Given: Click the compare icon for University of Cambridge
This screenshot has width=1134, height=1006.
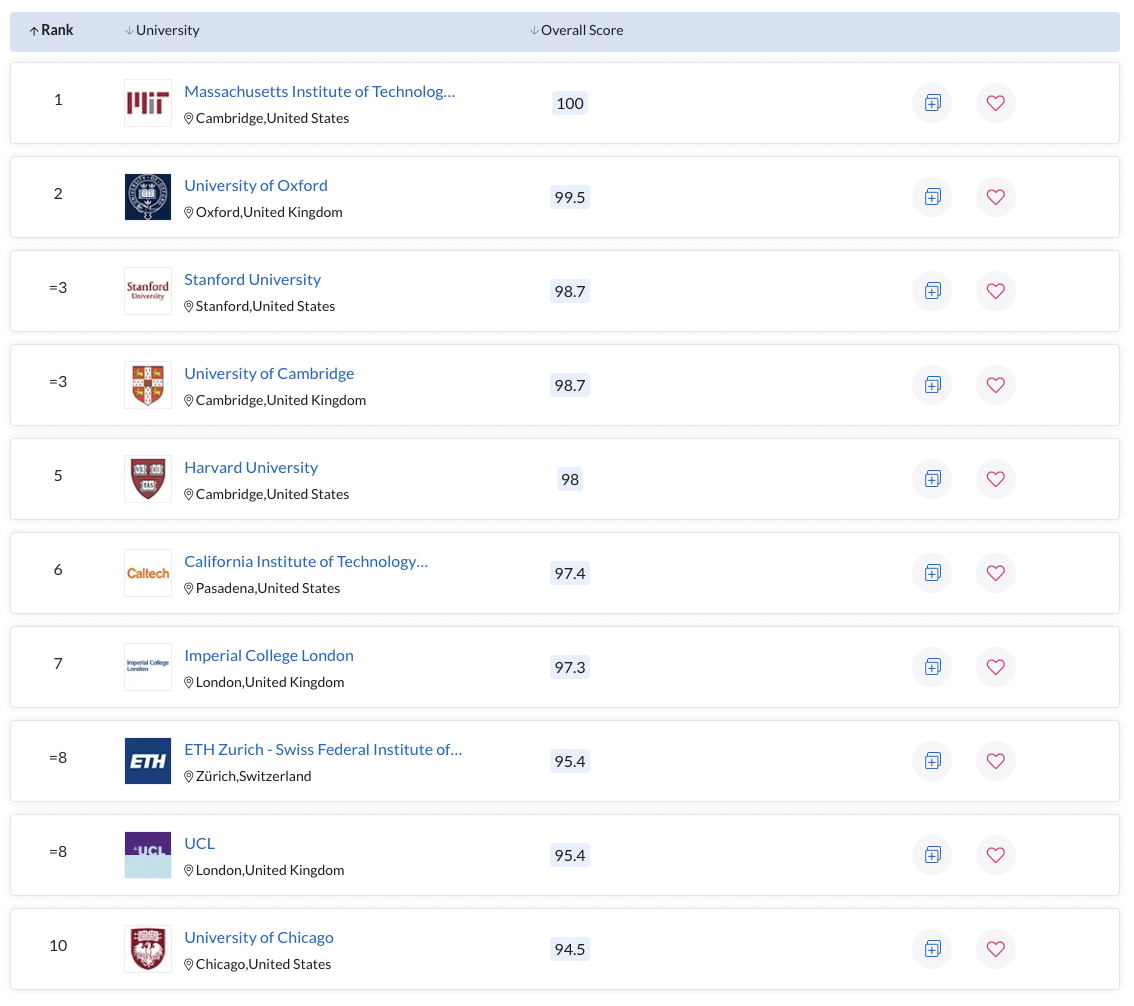Looking at the screenshot, I should (931, 385).
